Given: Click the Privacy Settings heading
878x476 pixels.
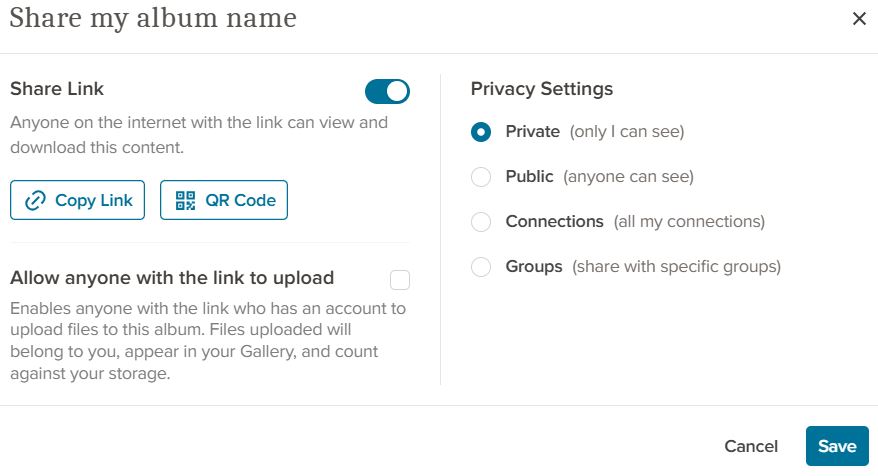Looking at the screenshot, I should tap(541, 88).
